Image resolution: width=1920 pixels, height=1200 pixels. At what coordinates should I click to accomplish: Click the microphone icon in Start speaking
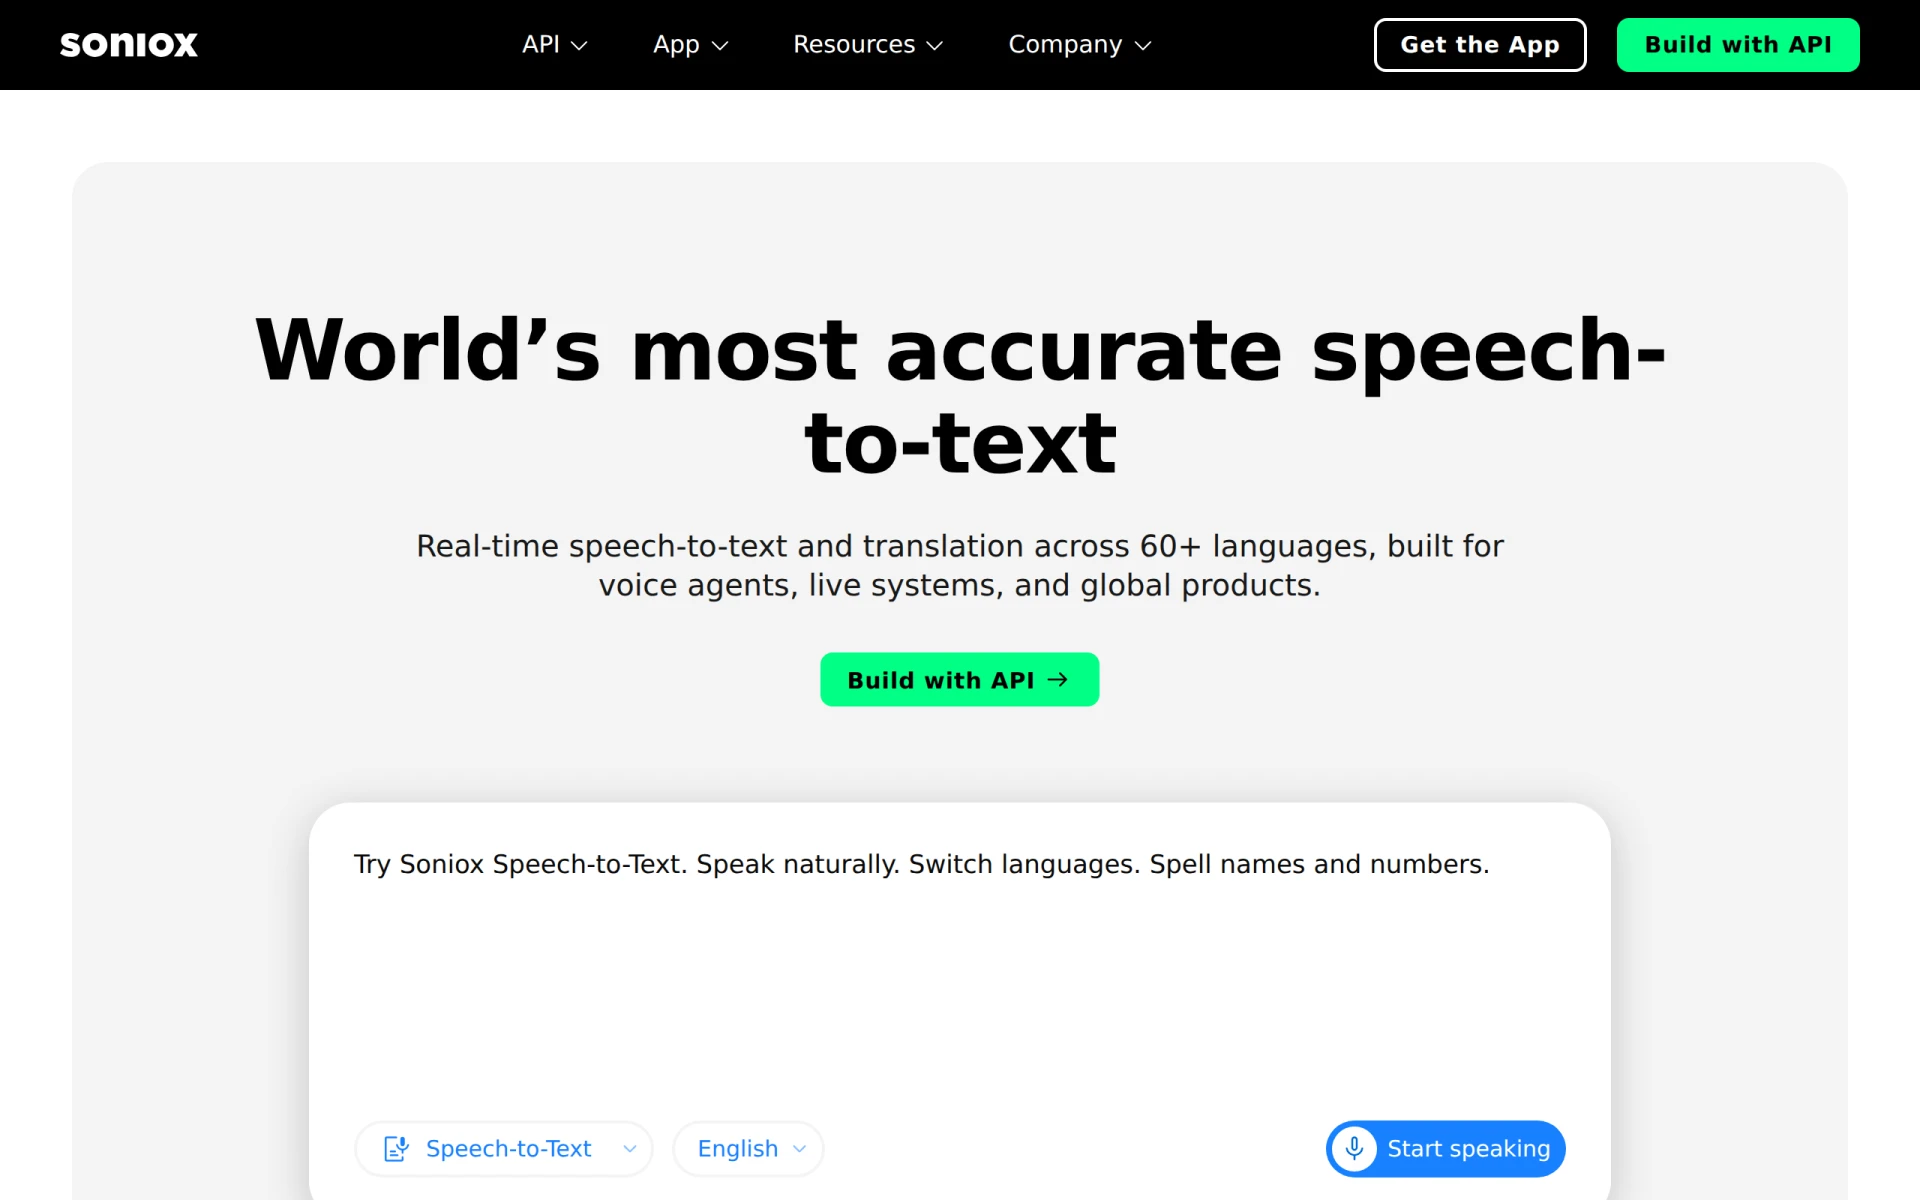click(x=1354, y=1148)
